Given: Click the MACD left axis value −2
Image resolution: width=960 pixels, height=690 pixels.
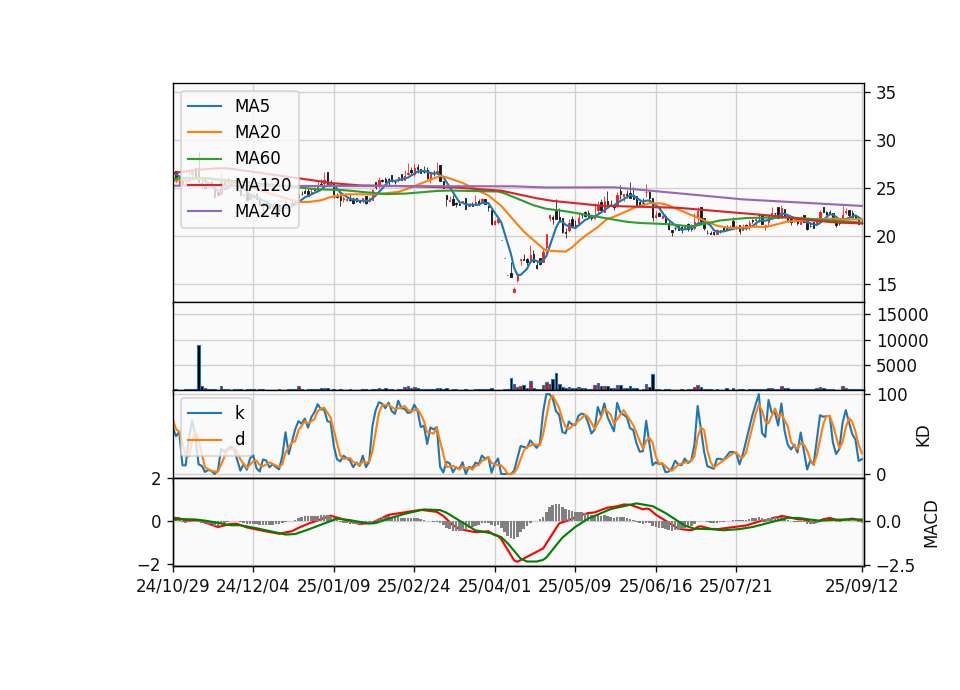Looking at the screenshot, I should 150,564.
